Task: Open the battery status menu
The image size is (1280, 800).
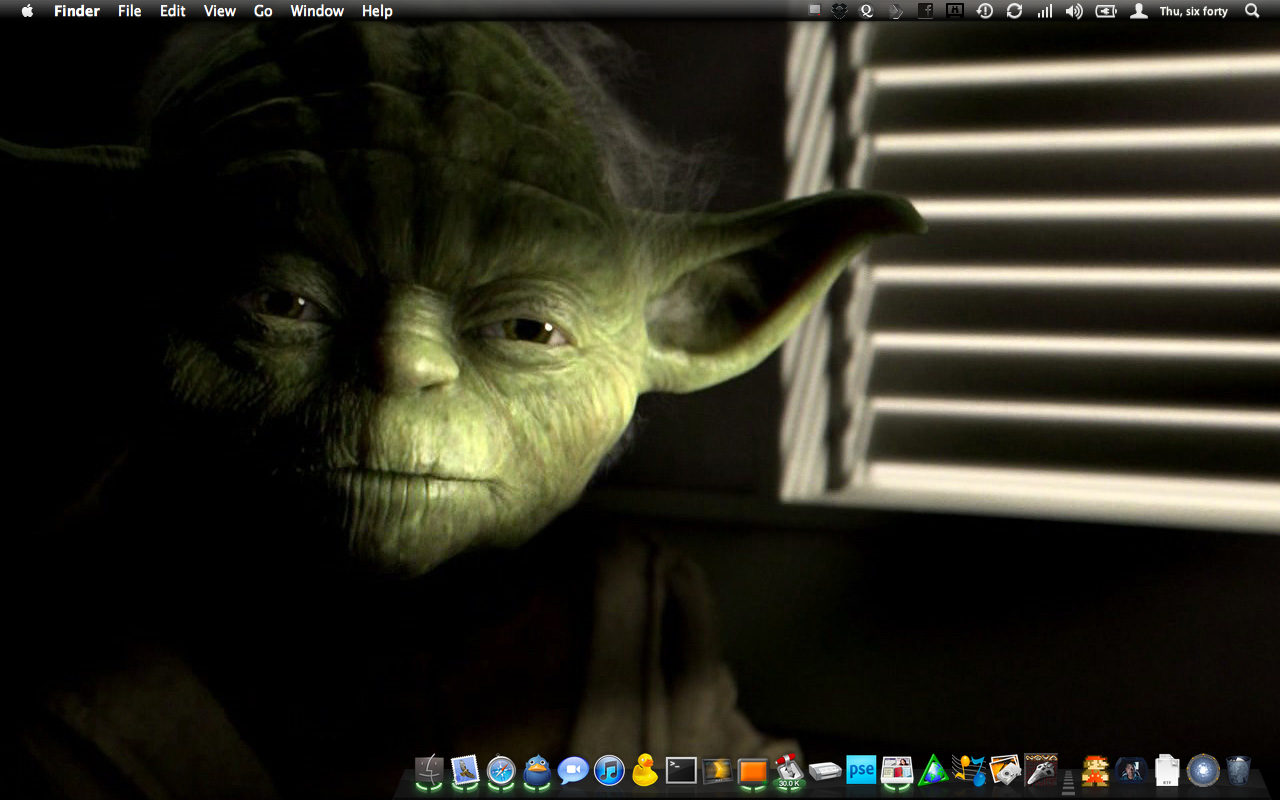Action: [1106, 11]
